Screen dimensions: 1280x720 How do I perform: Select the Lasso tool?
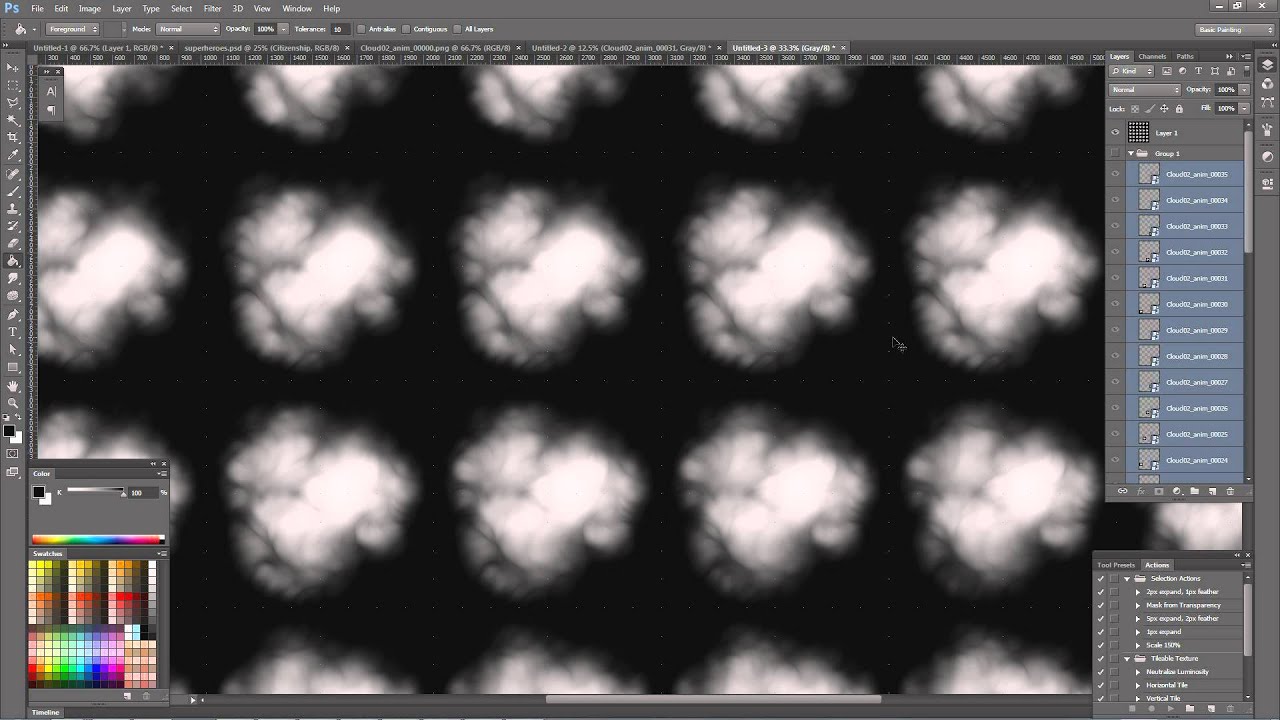(x=13, y=102)
